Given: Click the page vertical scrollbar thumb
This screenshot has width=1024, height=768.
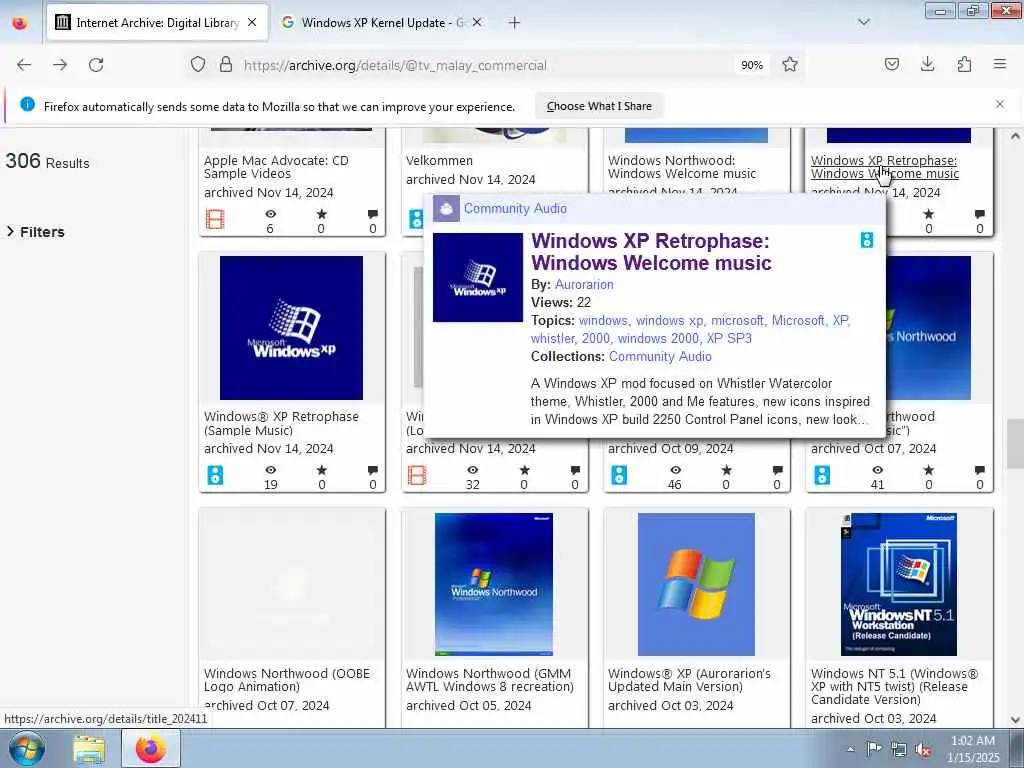Looking at the screenshot, I should 1014,443.
